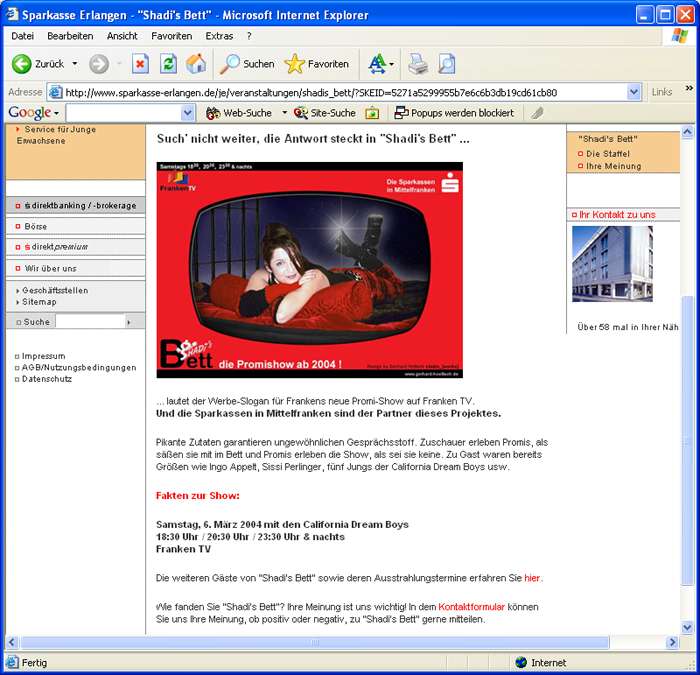Open print preview icon
This screenshot has width=700, height=675.
(x=447, y=64)
